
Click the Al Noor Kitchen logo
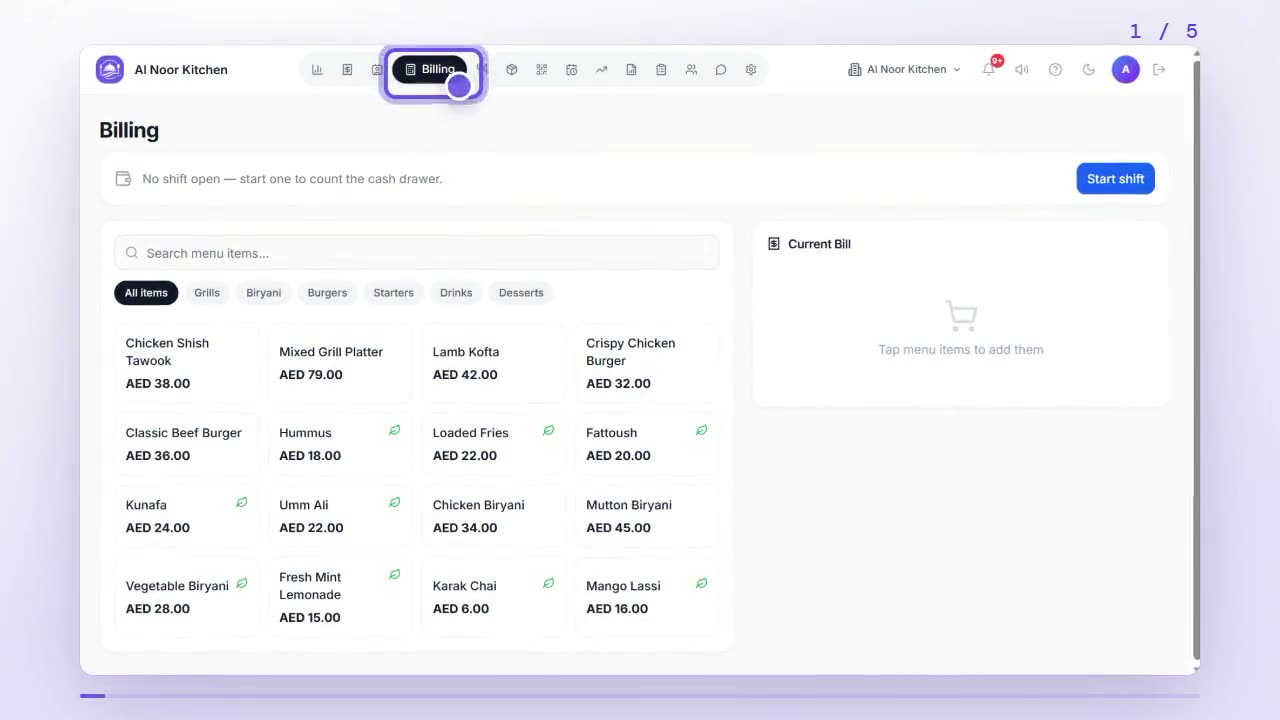110,70
